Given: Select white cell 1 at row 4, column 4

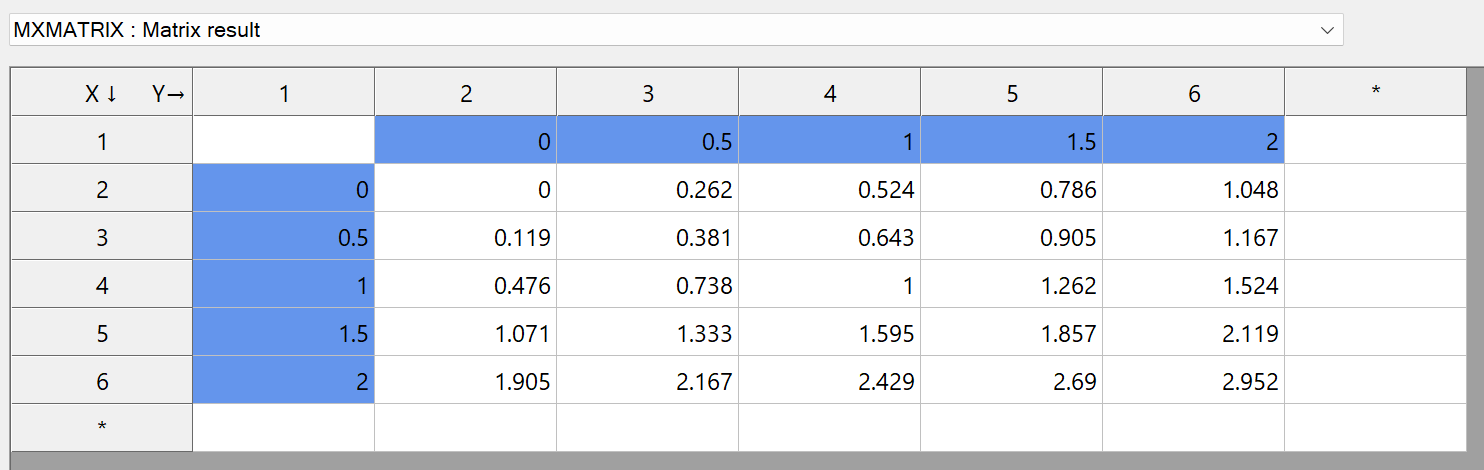Looking at the screenshot, I should coord(830,285).
